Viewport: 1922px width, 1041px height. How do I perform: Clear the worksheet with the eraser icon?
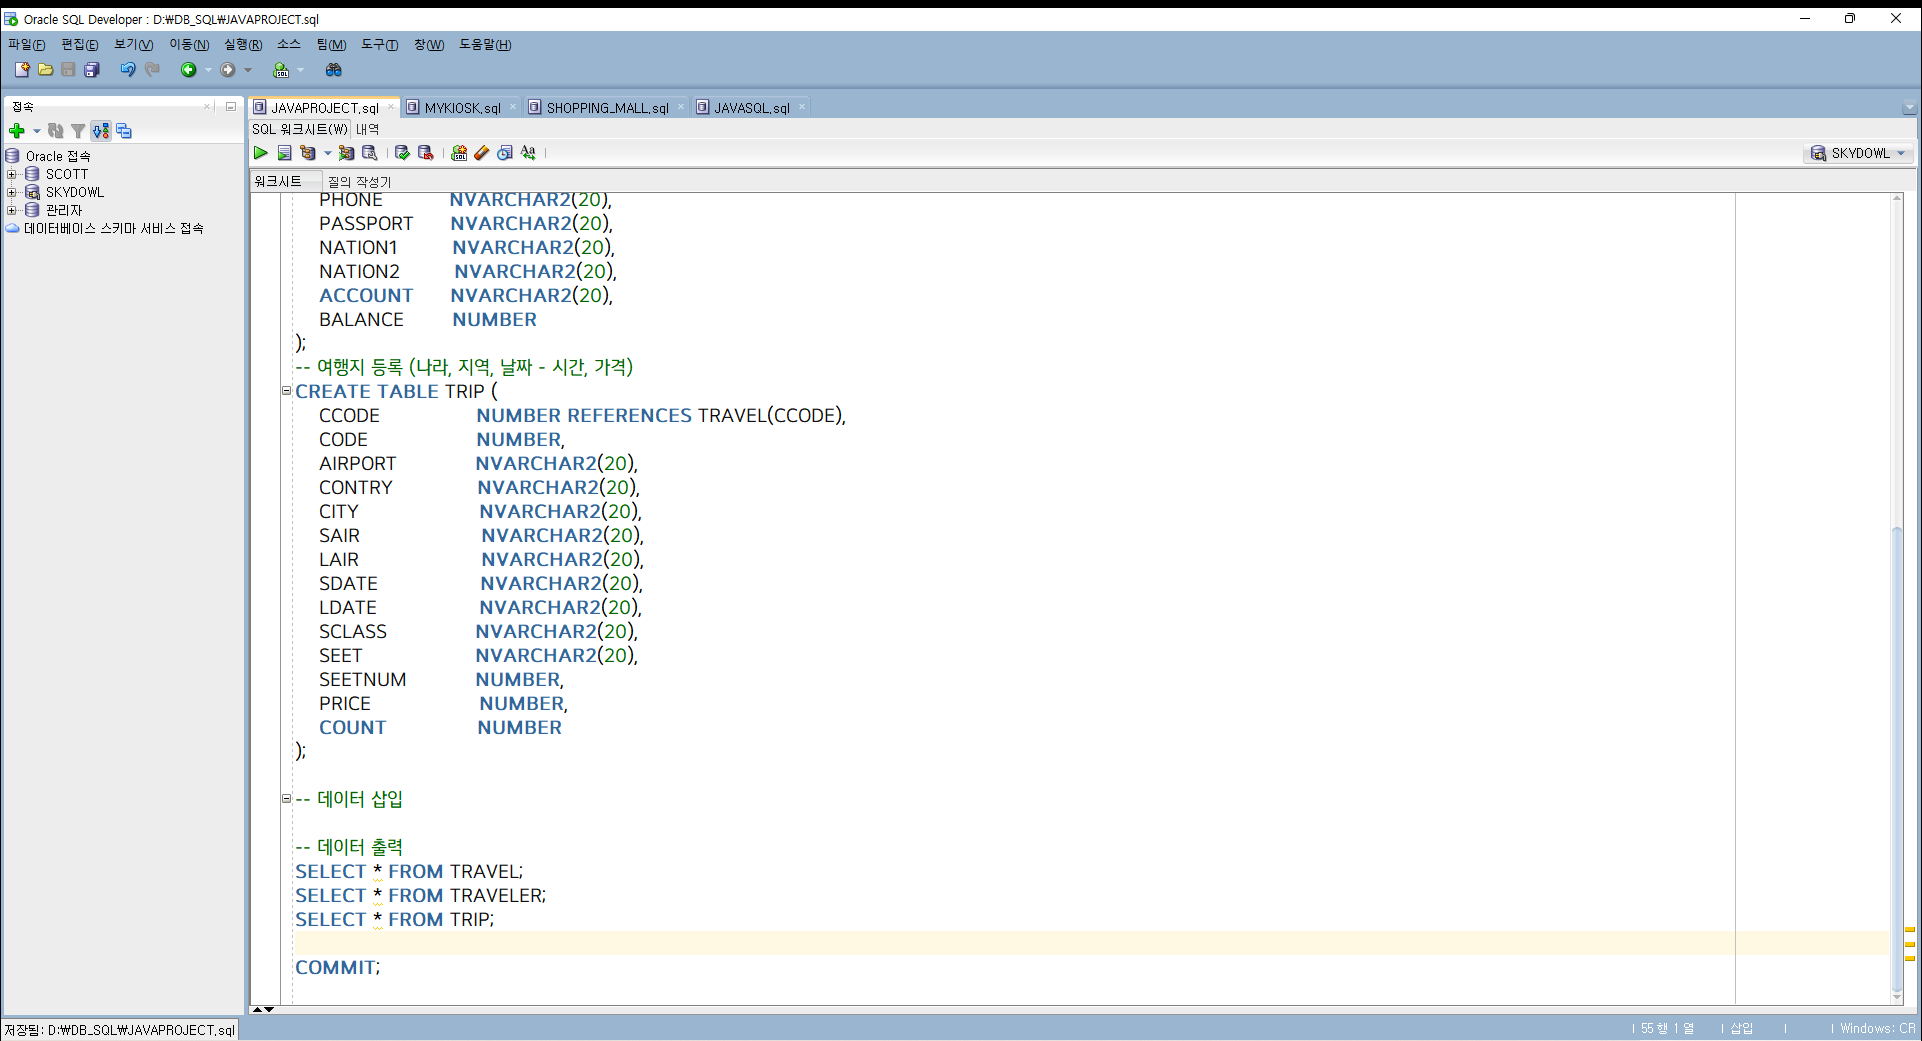[x=482, y=153]
